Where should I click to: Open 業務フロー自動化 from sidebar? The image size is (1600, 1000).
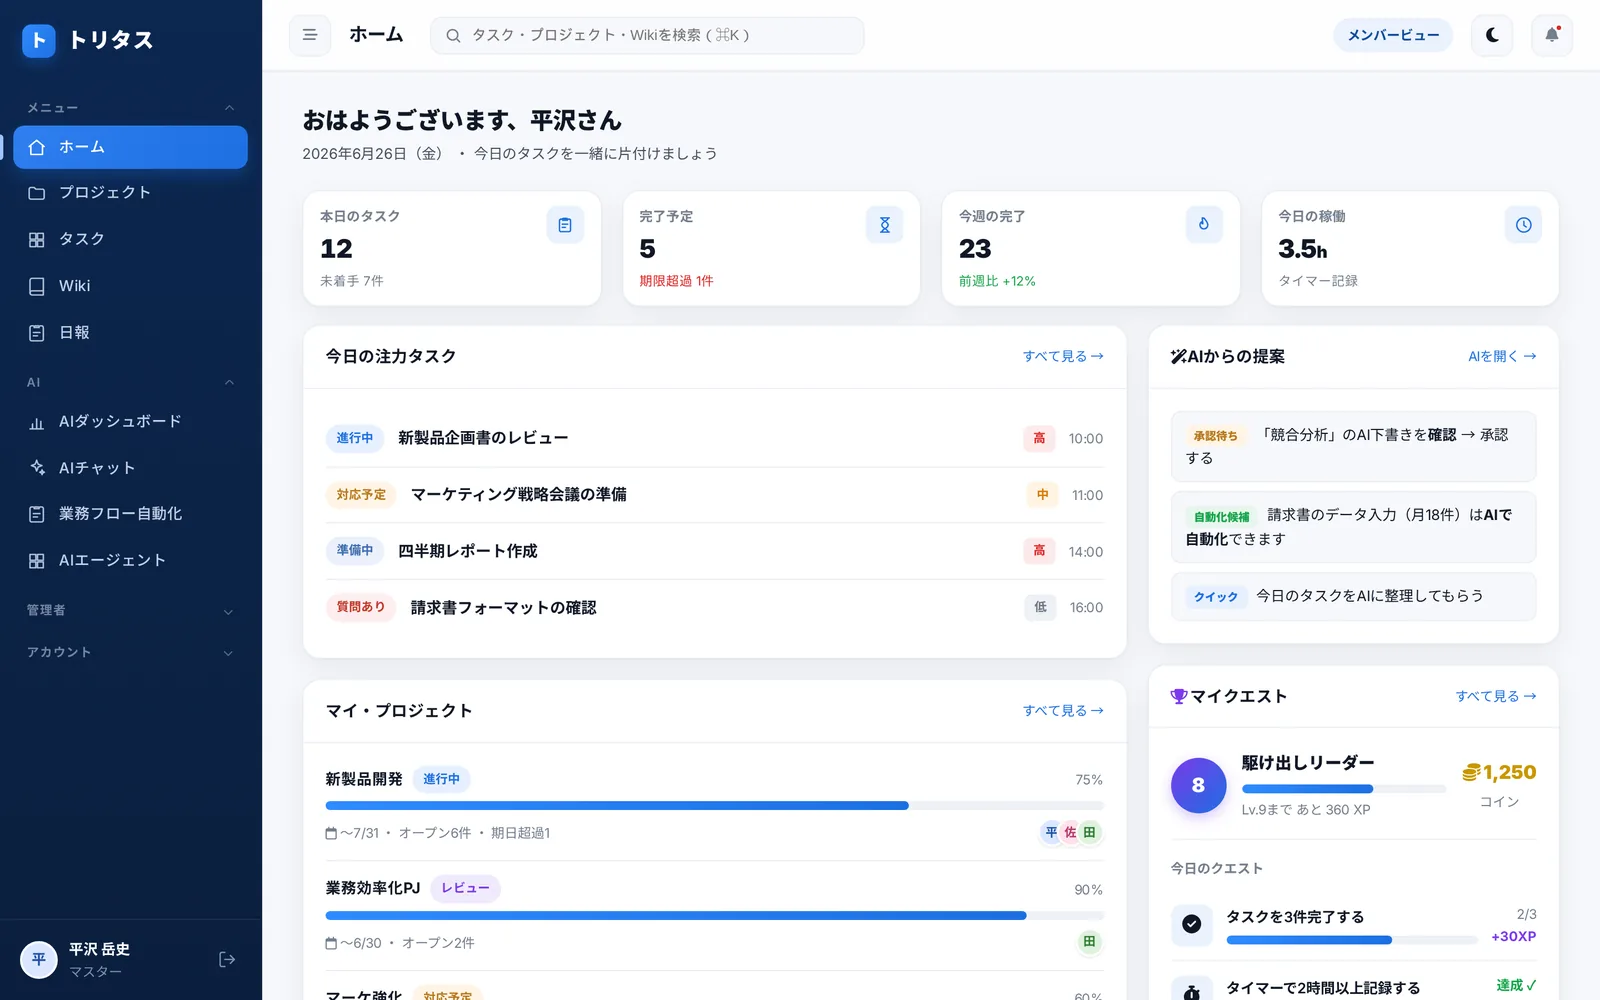[131, 514]
